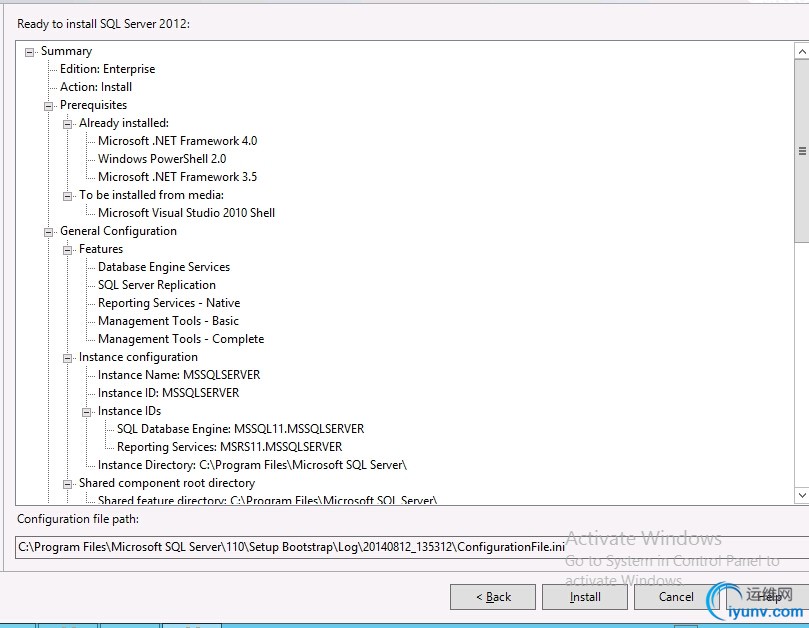Collapse the Summary tree node
The height and width of the screenshot is (628, 809).
click(x=29, y=52)
